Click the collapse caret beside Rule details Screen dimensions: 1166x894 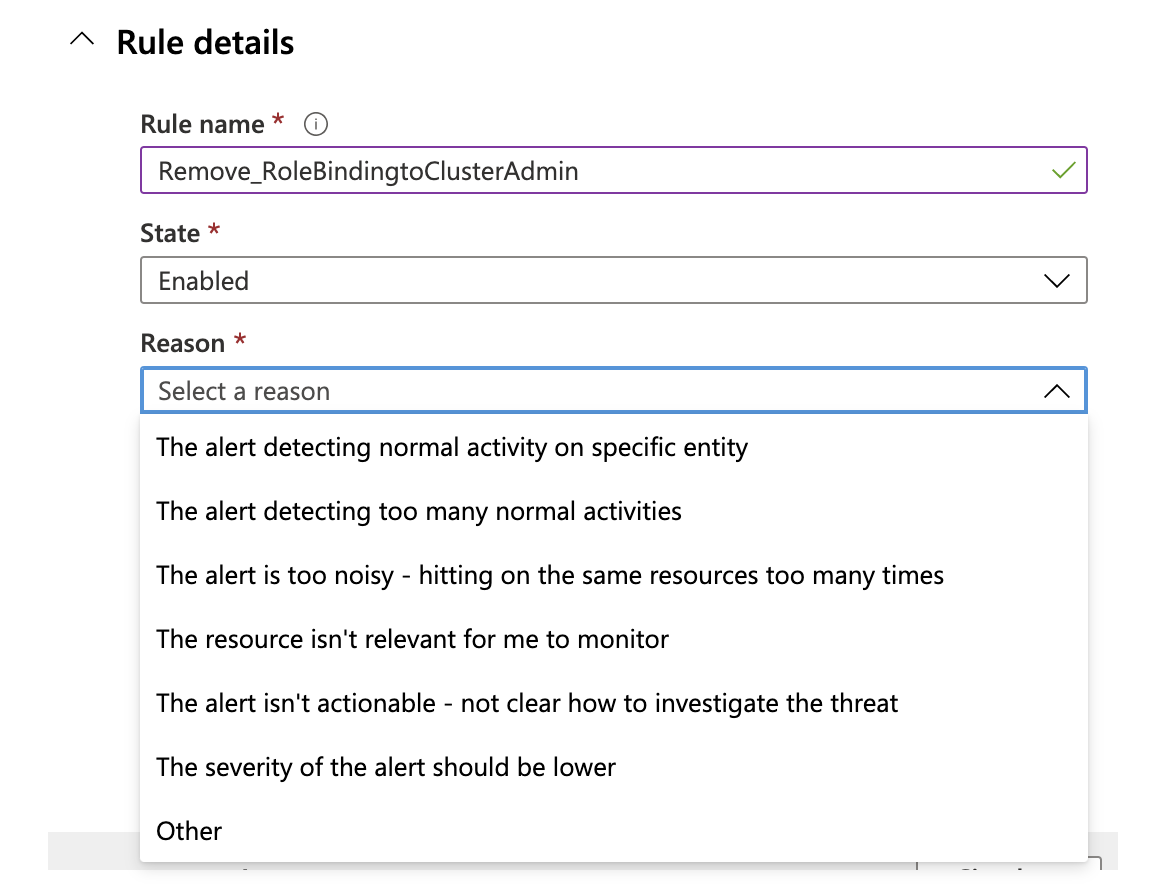point(81,39)
